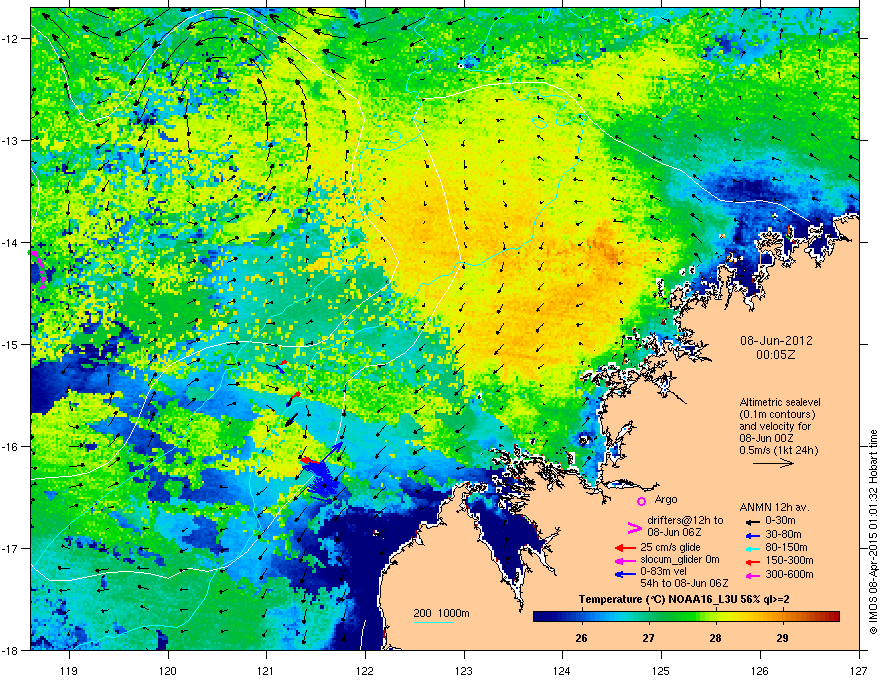Click the 25 cm/s glide label
The image size is (880, 680).
point(670,547)
